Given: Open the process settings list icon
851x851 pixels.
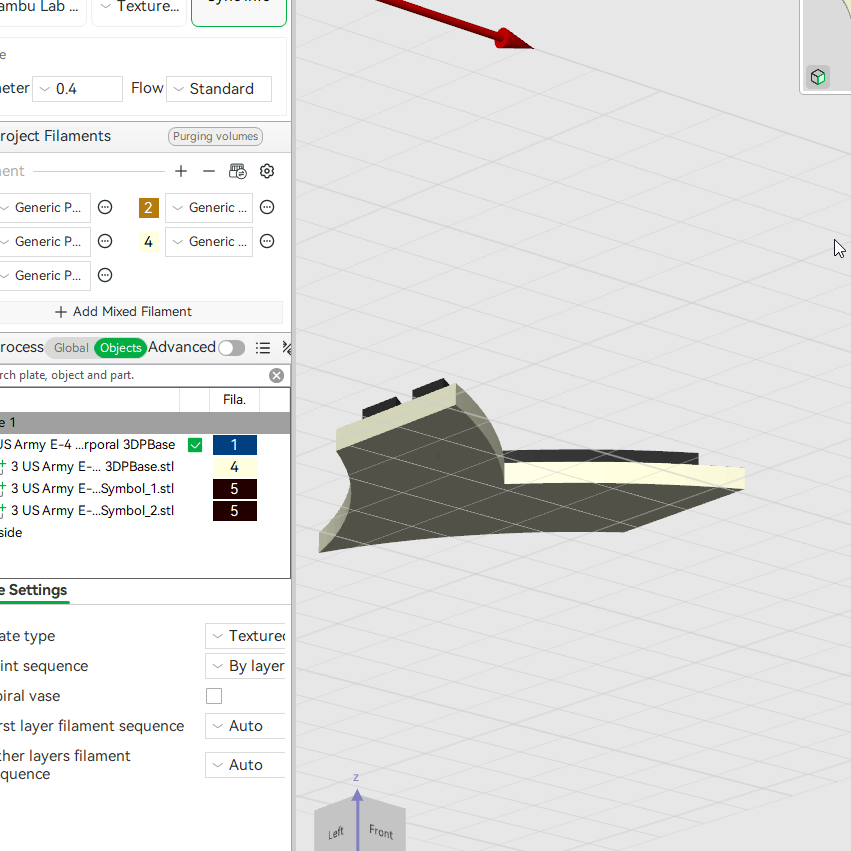Looking at the screenshot, I should click(263, 348).
